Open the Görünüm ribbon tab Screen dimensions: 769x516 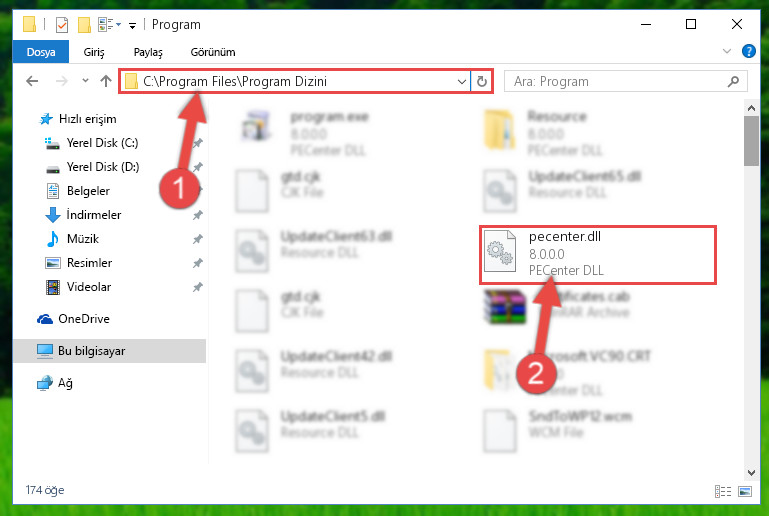point(213,52)
